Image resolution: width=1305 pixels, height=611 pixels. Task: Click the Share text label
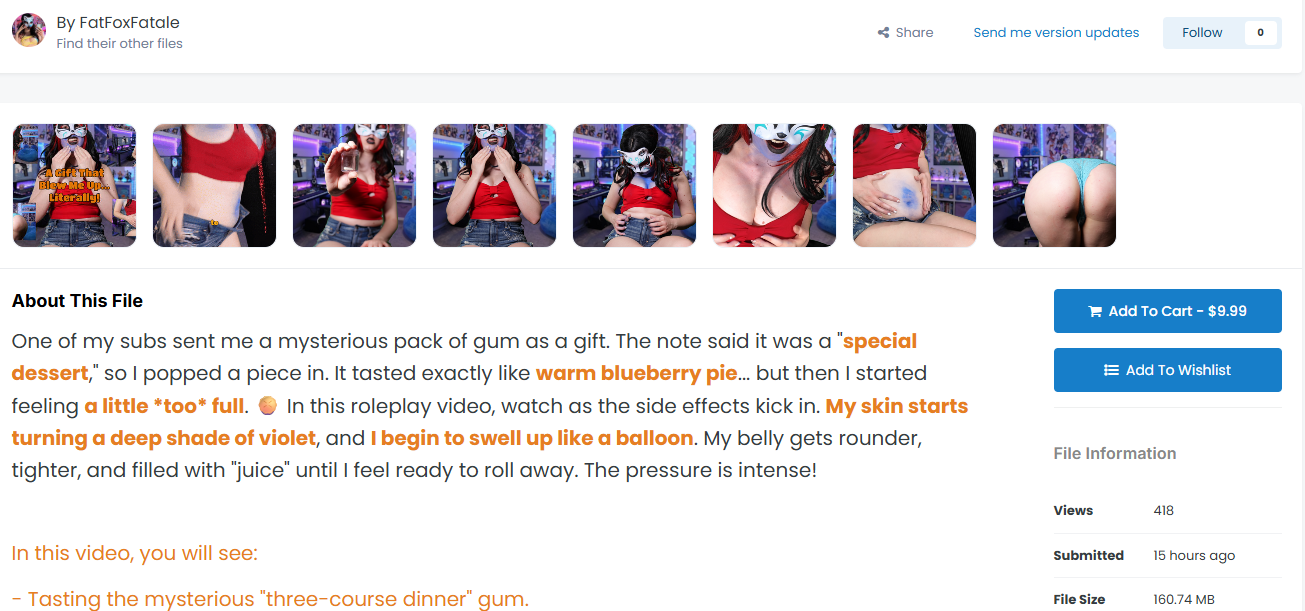[x=914, y=33]
